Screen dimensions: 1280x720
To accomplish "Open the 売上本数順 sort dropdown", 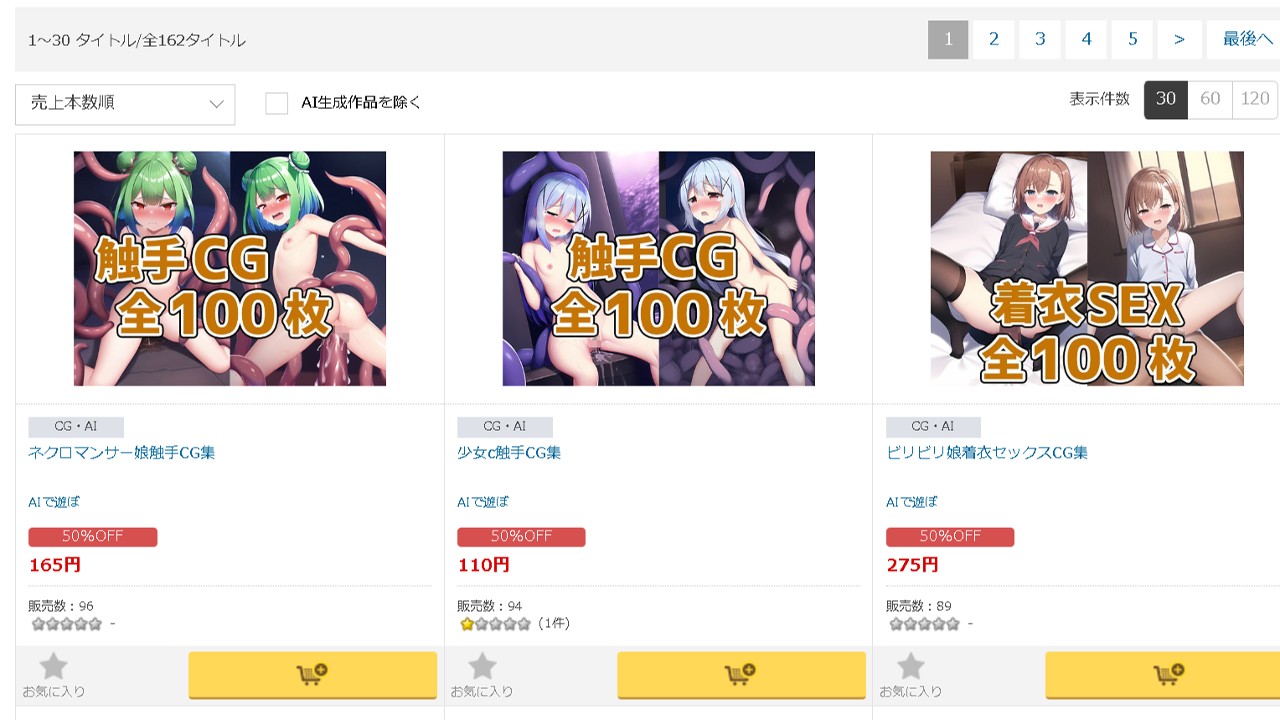I will pos(125,104).
